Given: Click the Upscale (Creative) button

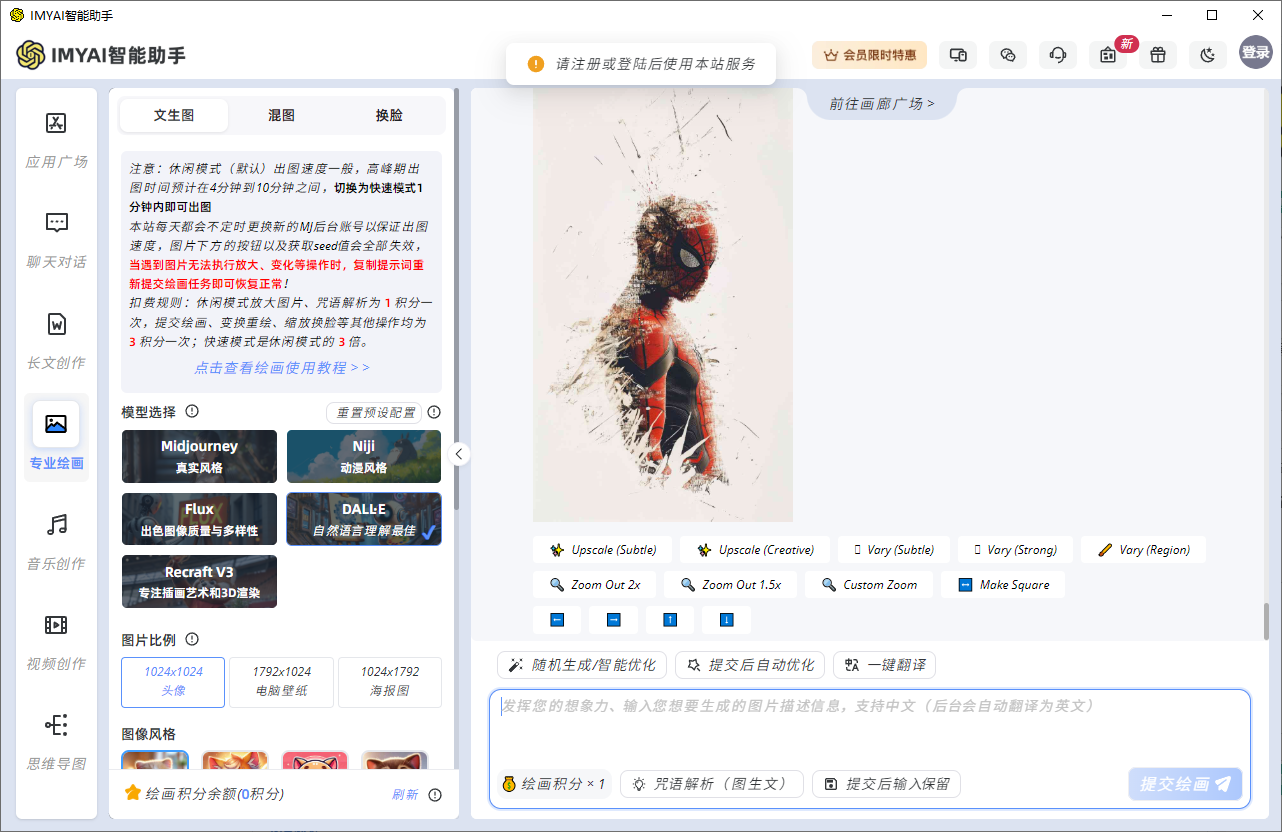Looking at the screenshot, I should [x=754, y=550].
